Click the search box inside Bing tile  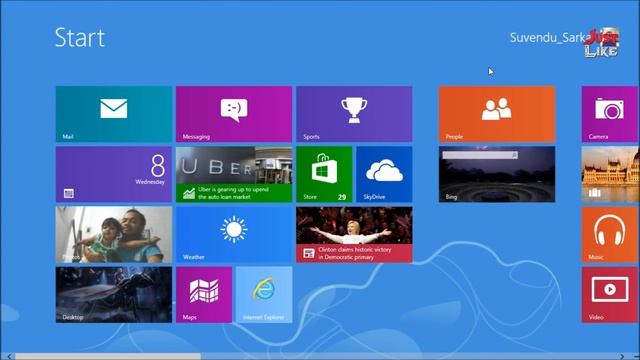point(480,155)
